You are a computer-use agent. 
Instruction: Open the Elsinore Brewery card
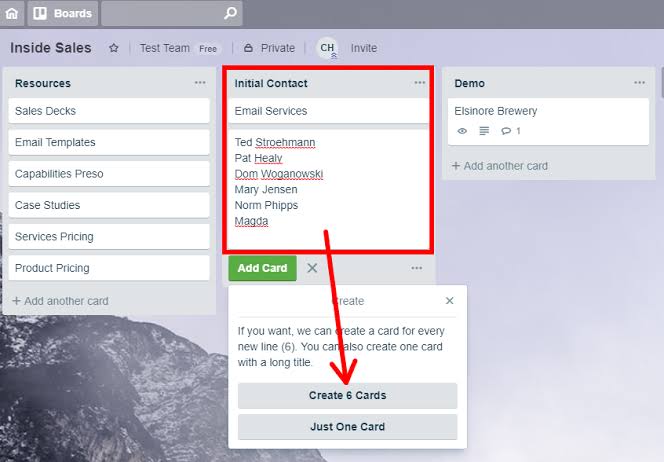548,122
